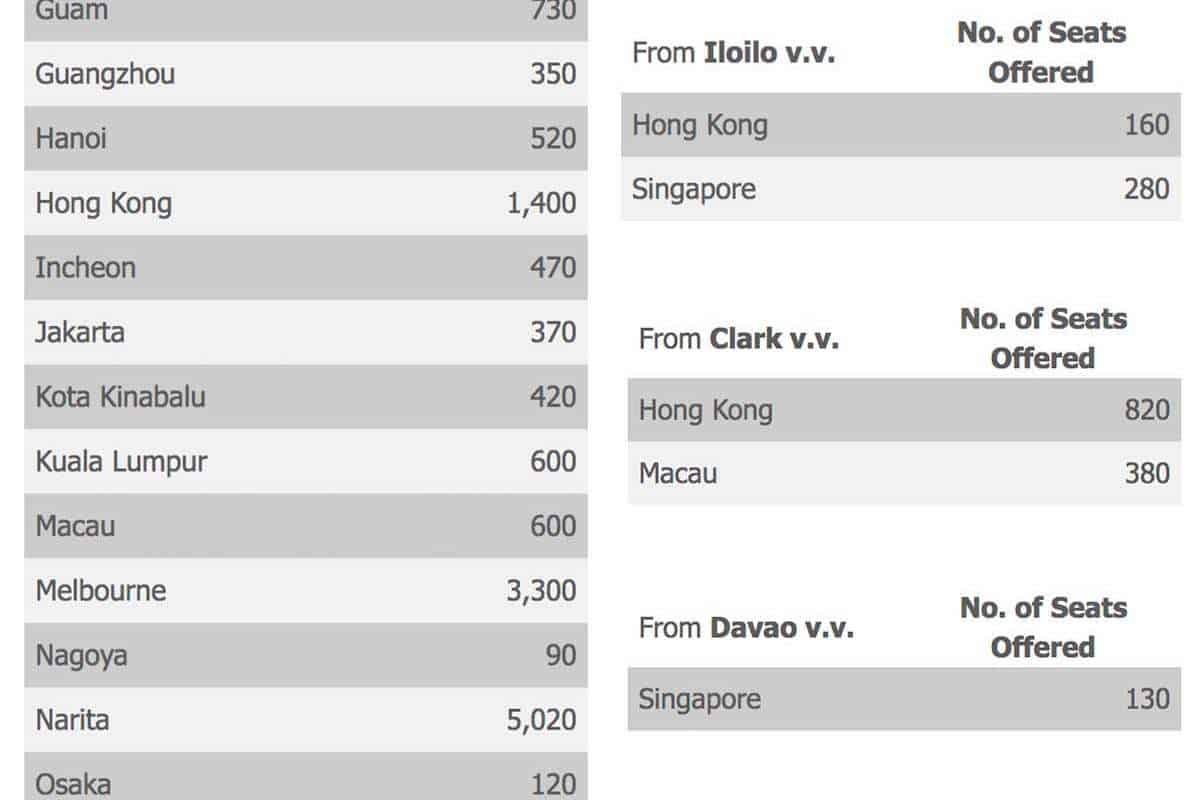1200x800 pixels.
Task: Click the 820 seats value under Clark
Action: coord(1146,410)
